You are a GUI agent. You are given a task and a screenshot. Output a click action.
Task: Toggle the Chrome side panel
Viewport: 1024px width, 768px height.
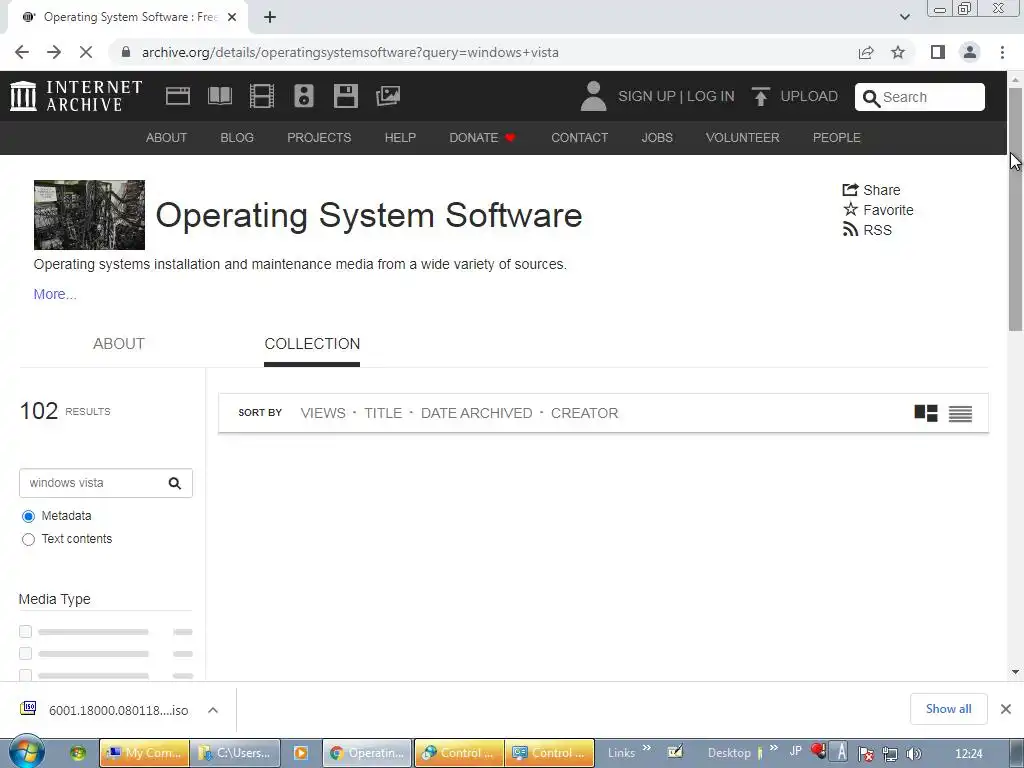pos(938,52)
